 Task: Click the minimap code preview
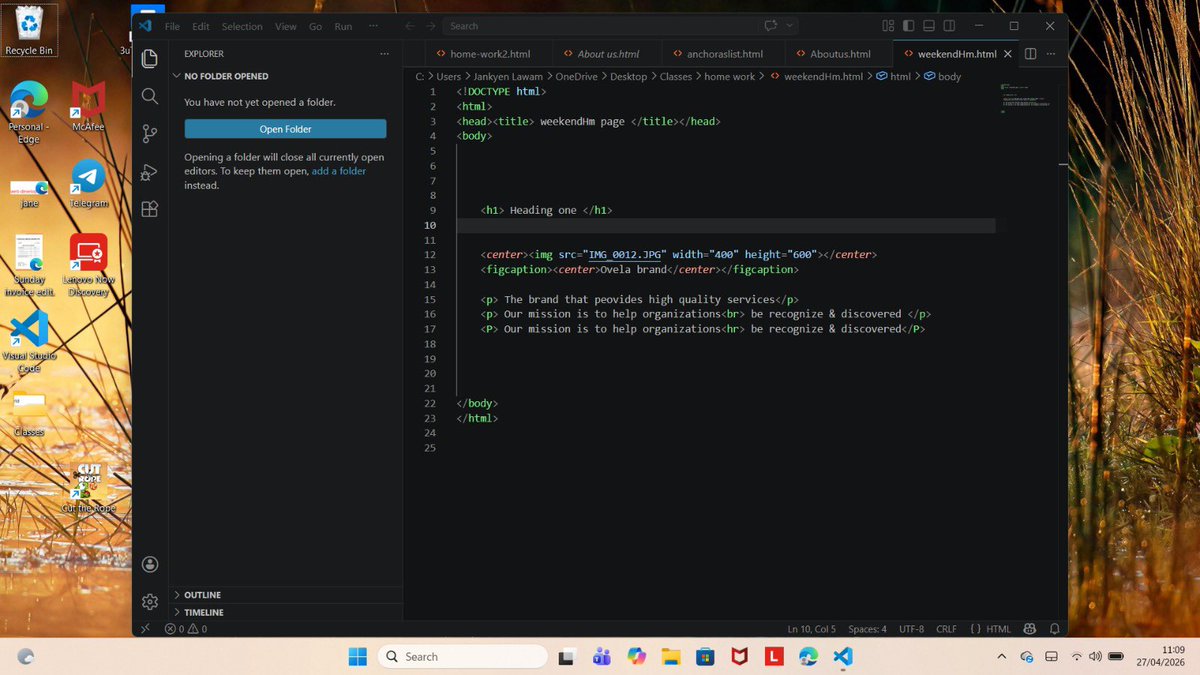click(1027, 100)
